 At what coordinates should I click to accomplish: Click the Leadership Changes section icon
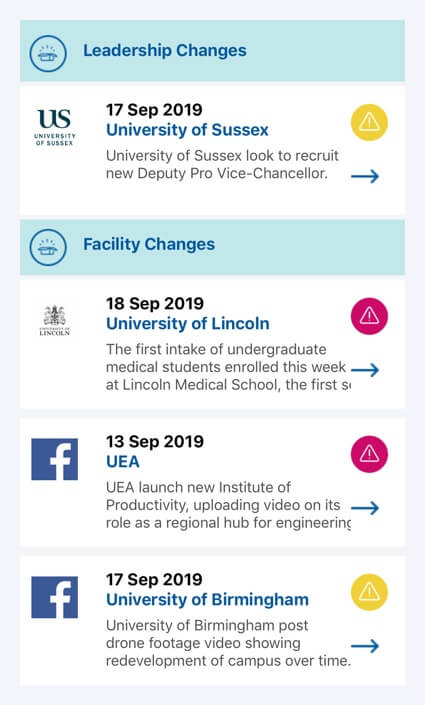[48, 54]
